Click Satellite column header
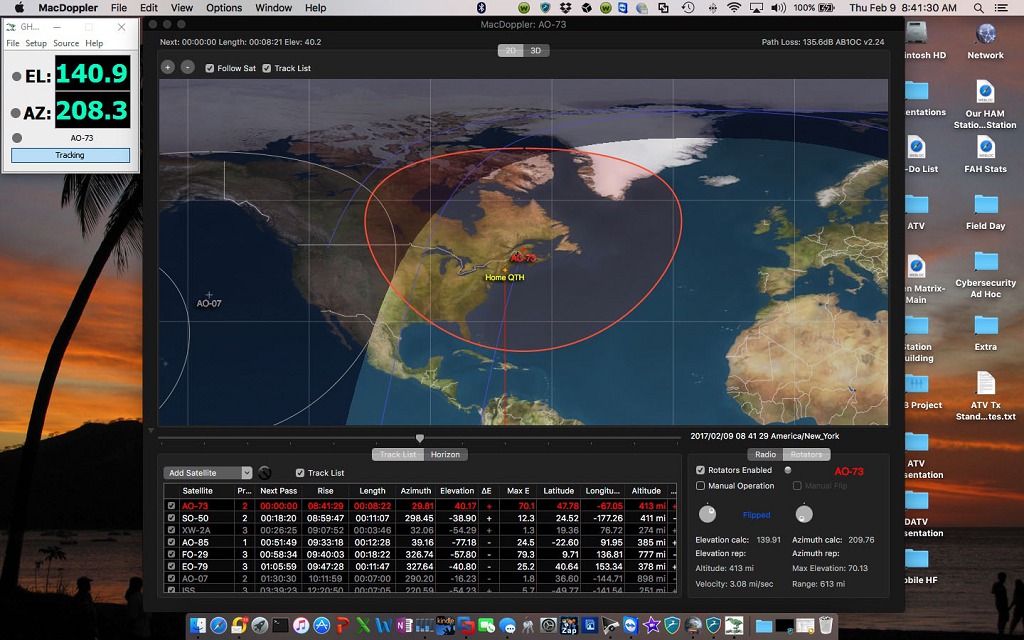This screenshot has width=1024, height=640. [197, 491]
